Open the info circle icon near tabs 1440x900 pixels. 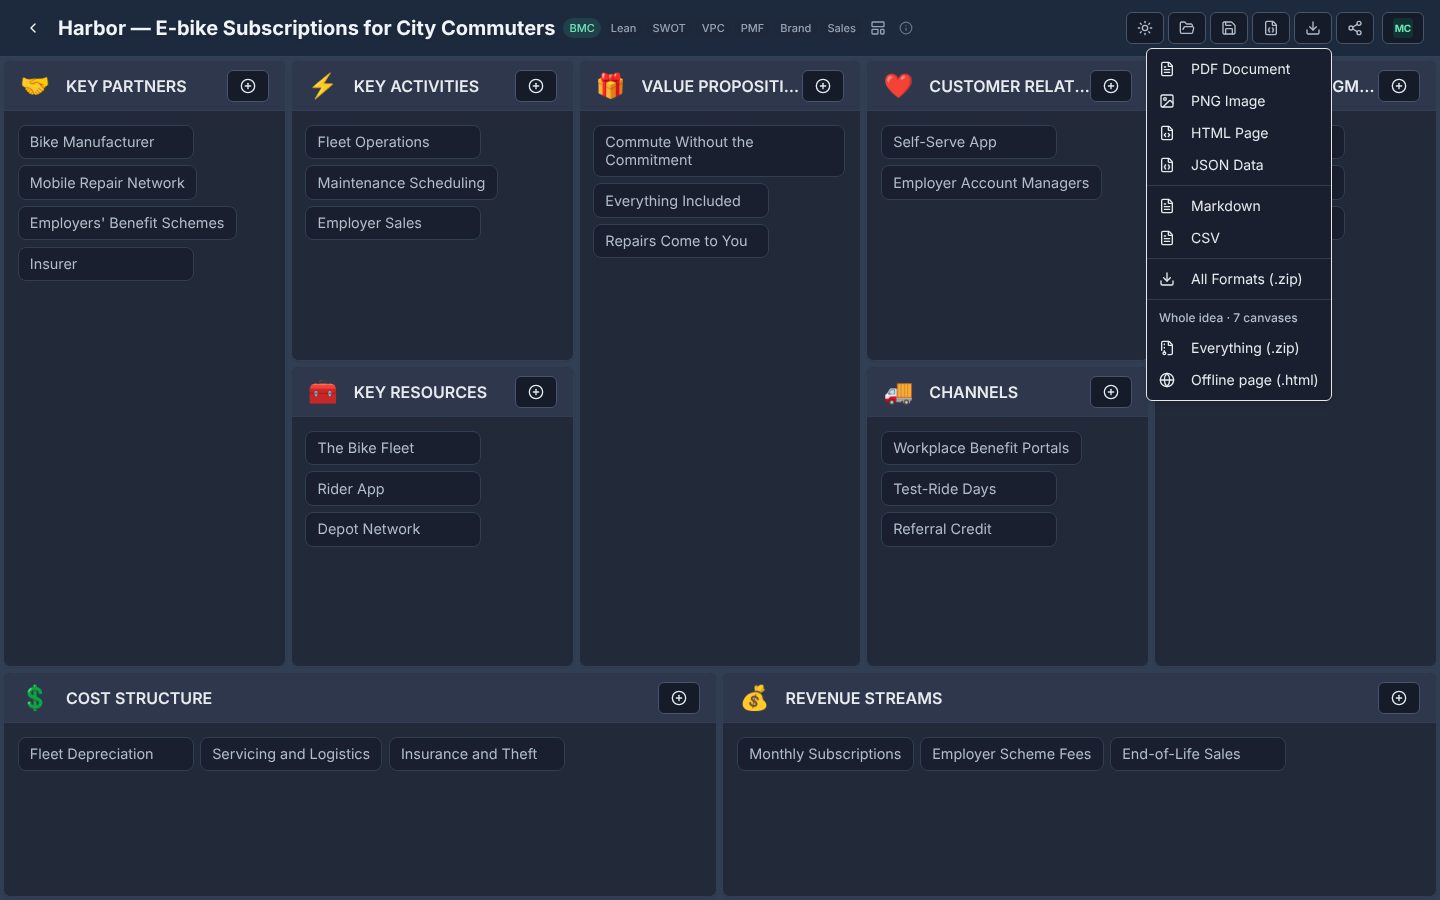click(906, 28)
